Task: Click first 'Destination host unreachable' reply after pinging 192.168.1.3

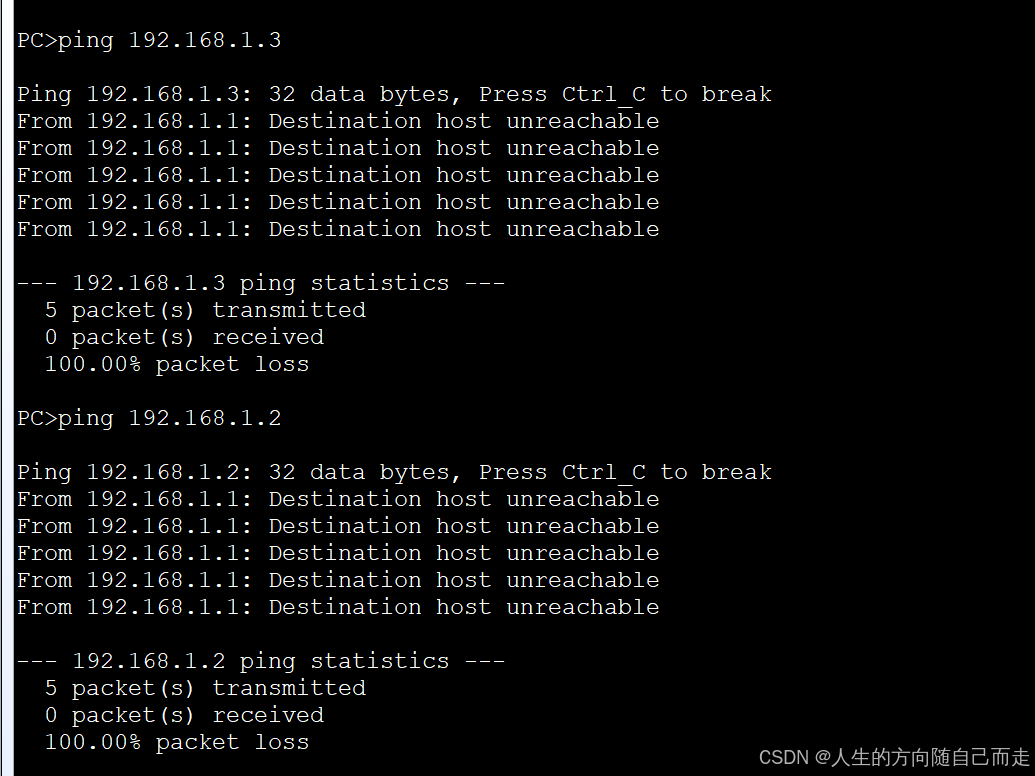Action: tap(338, 121)
